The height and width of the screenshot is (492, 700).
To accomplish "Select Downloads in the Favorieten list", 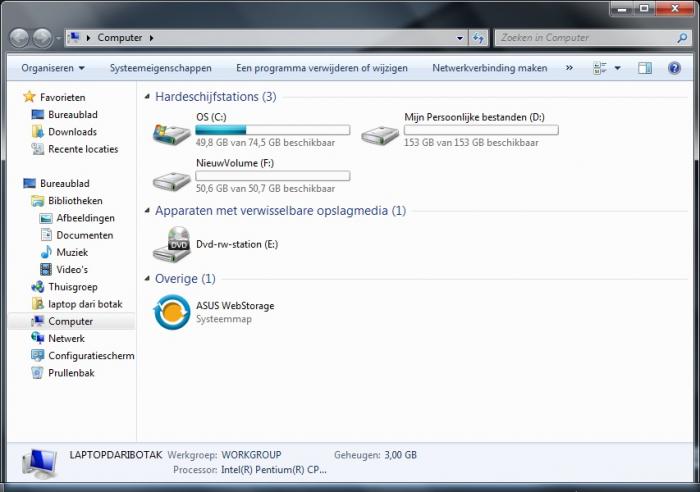I will pos(72,132).
